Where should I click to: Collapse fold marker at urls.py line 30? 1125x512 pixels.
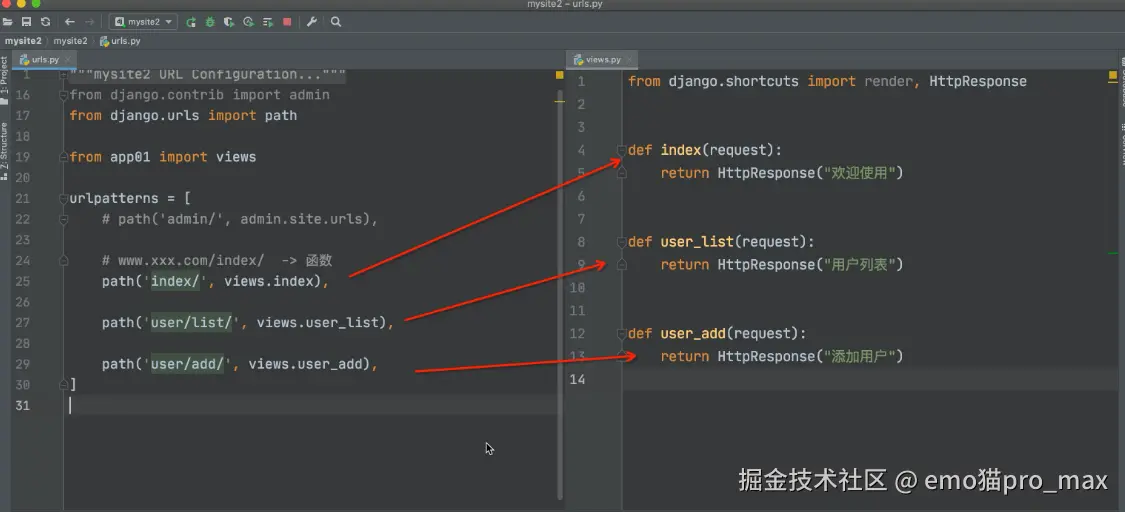point(63,384)
